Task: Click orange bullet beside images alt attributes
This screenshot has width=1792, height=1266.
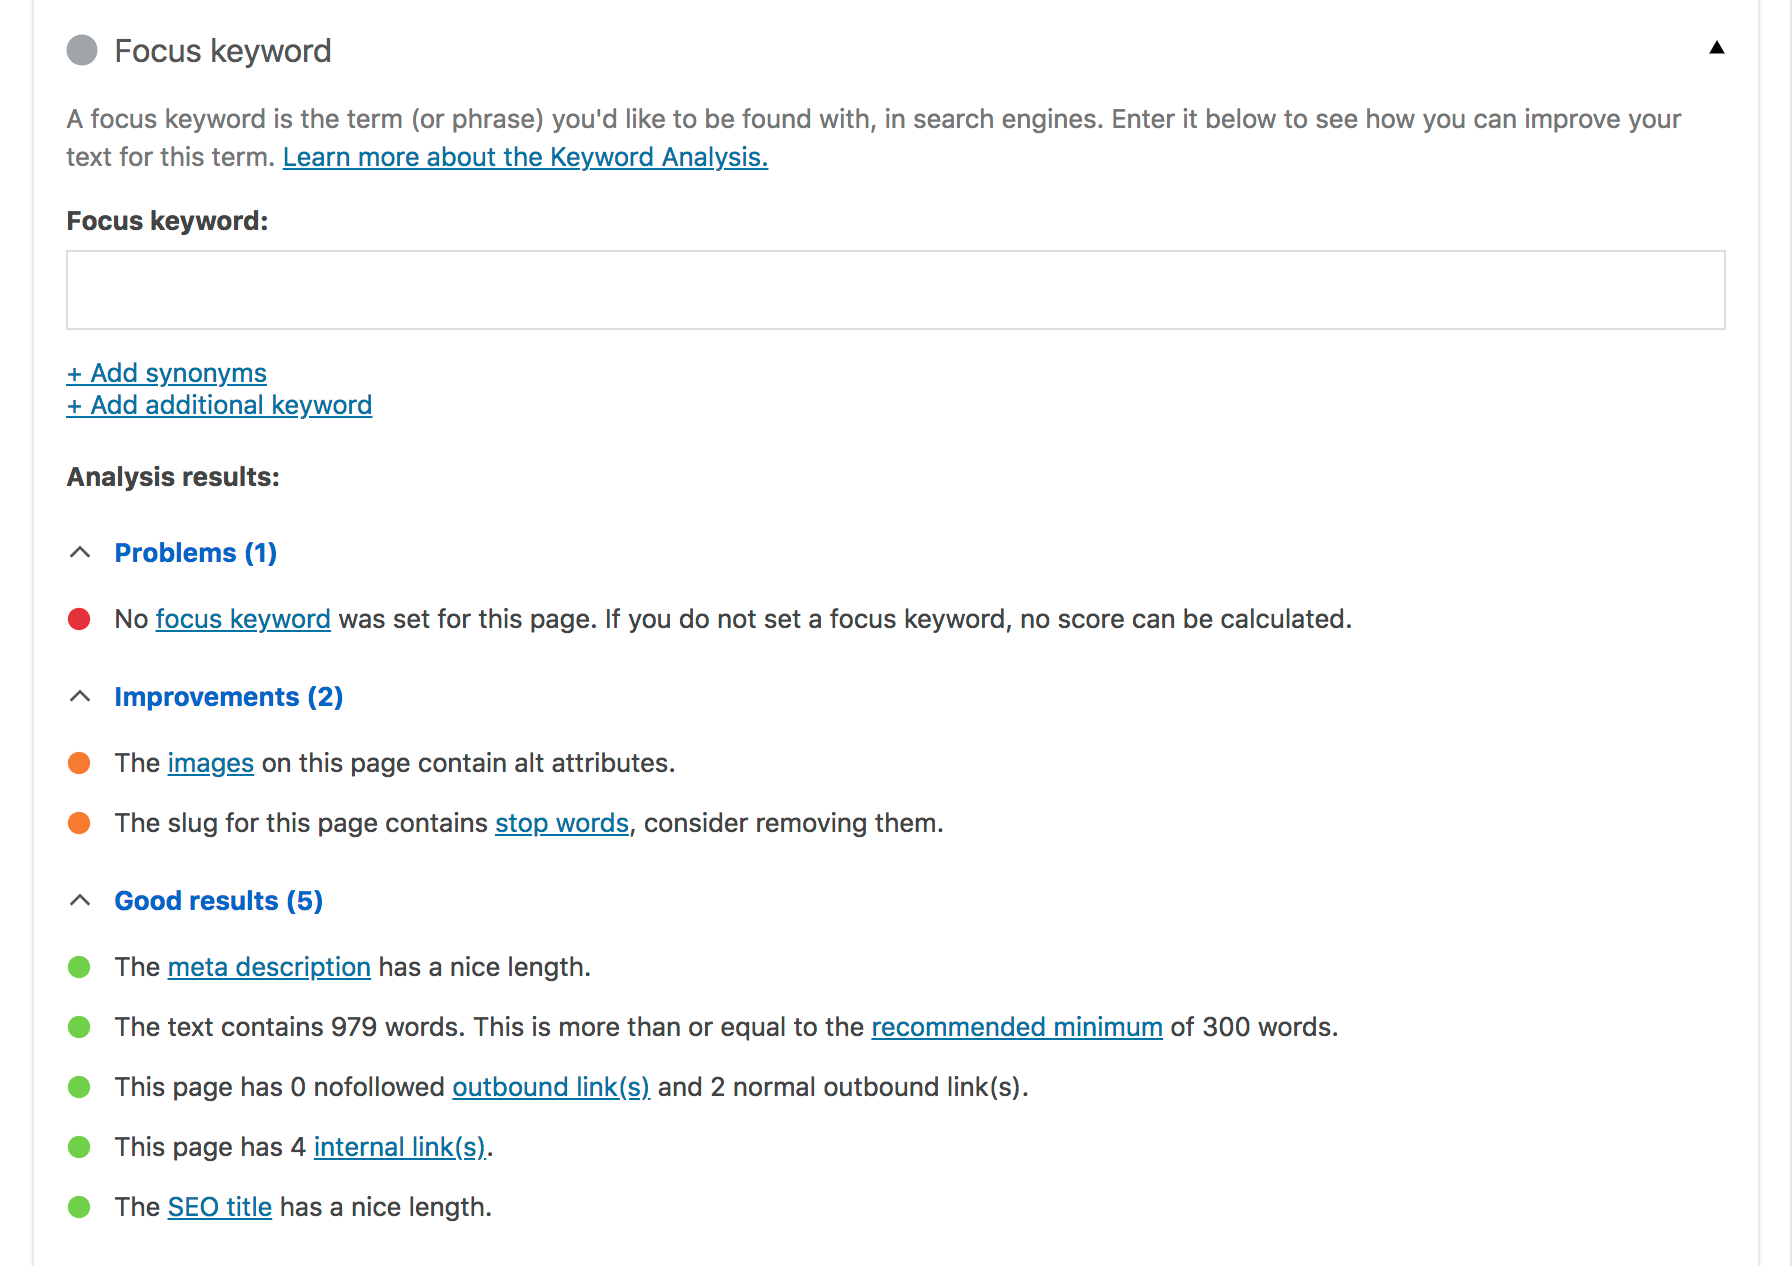Action: 79,763
